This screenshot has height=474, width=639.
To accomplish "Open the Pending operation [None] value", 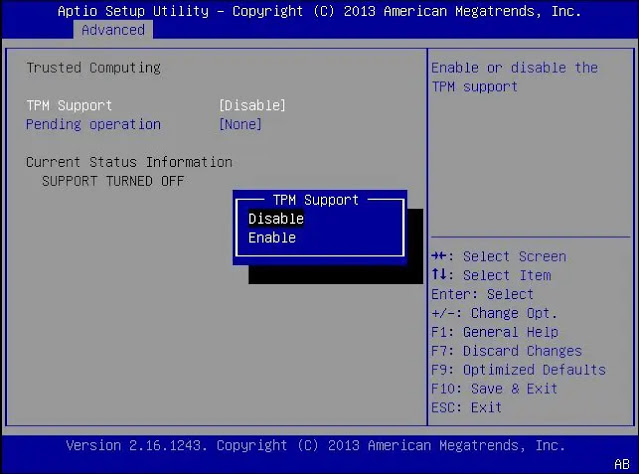I will point(240,124).
